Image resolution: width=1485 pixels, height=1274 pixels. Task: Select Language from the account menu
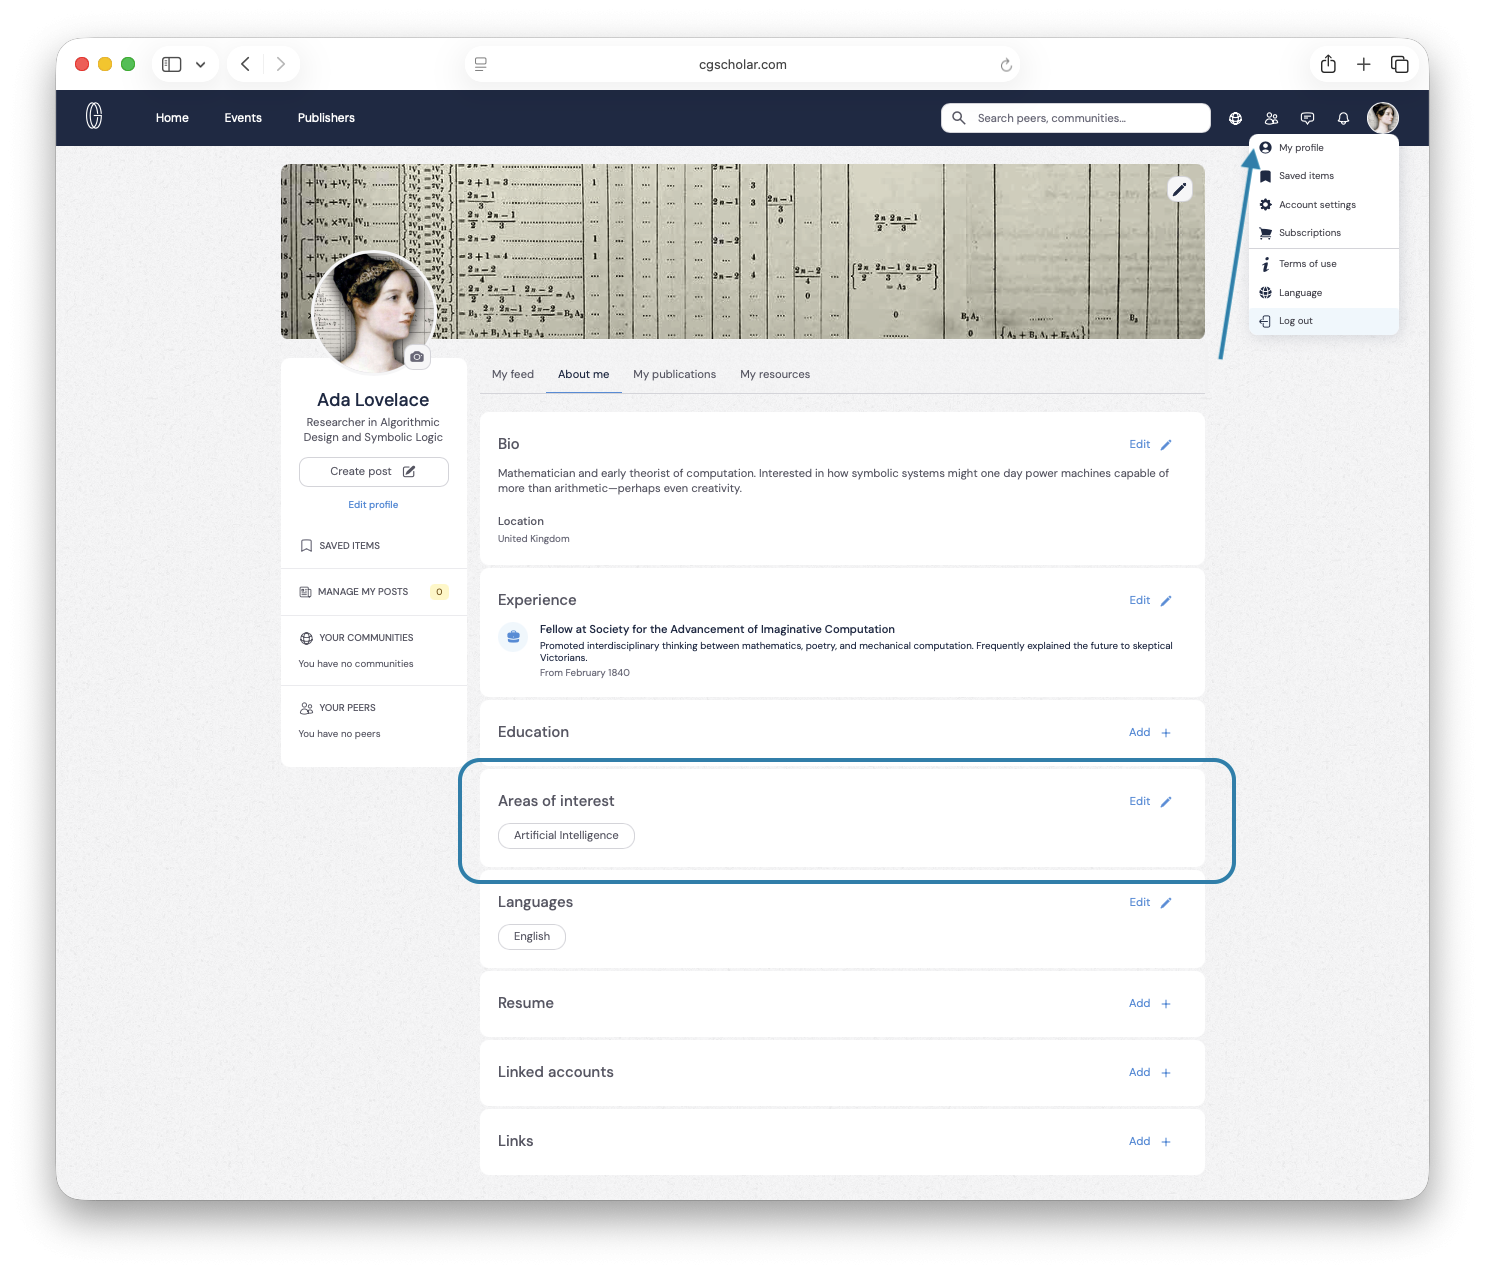[1300, 293]
